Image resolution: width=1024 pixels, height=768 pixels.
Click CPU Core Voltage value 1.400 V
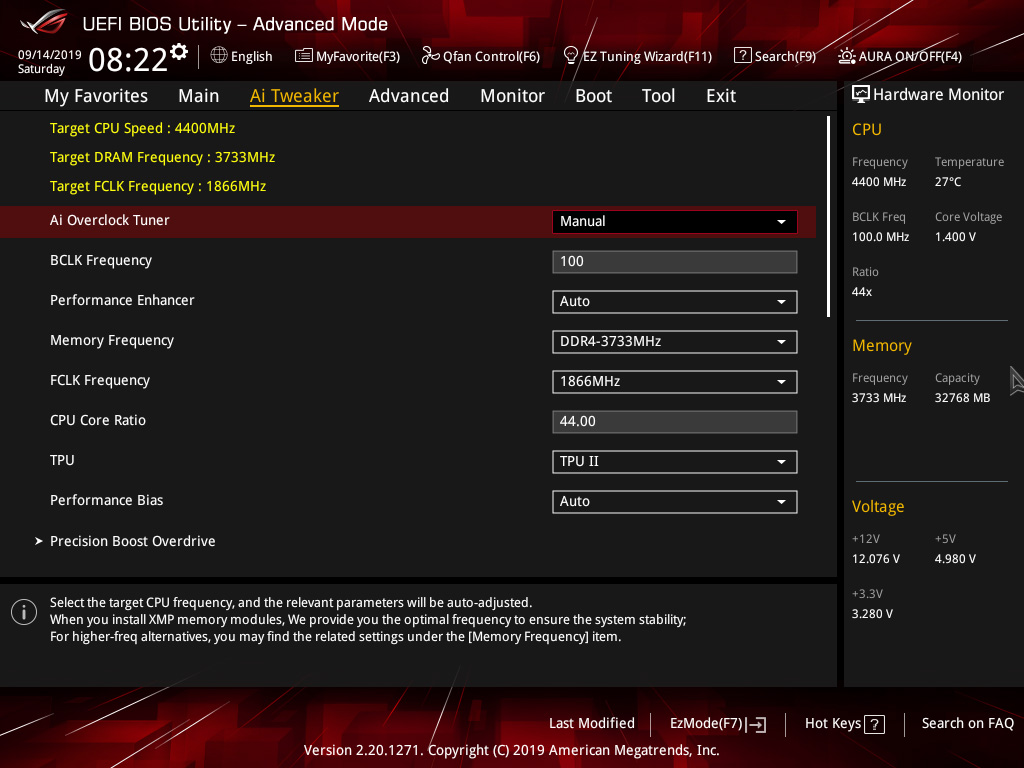[x=955, y=237]
